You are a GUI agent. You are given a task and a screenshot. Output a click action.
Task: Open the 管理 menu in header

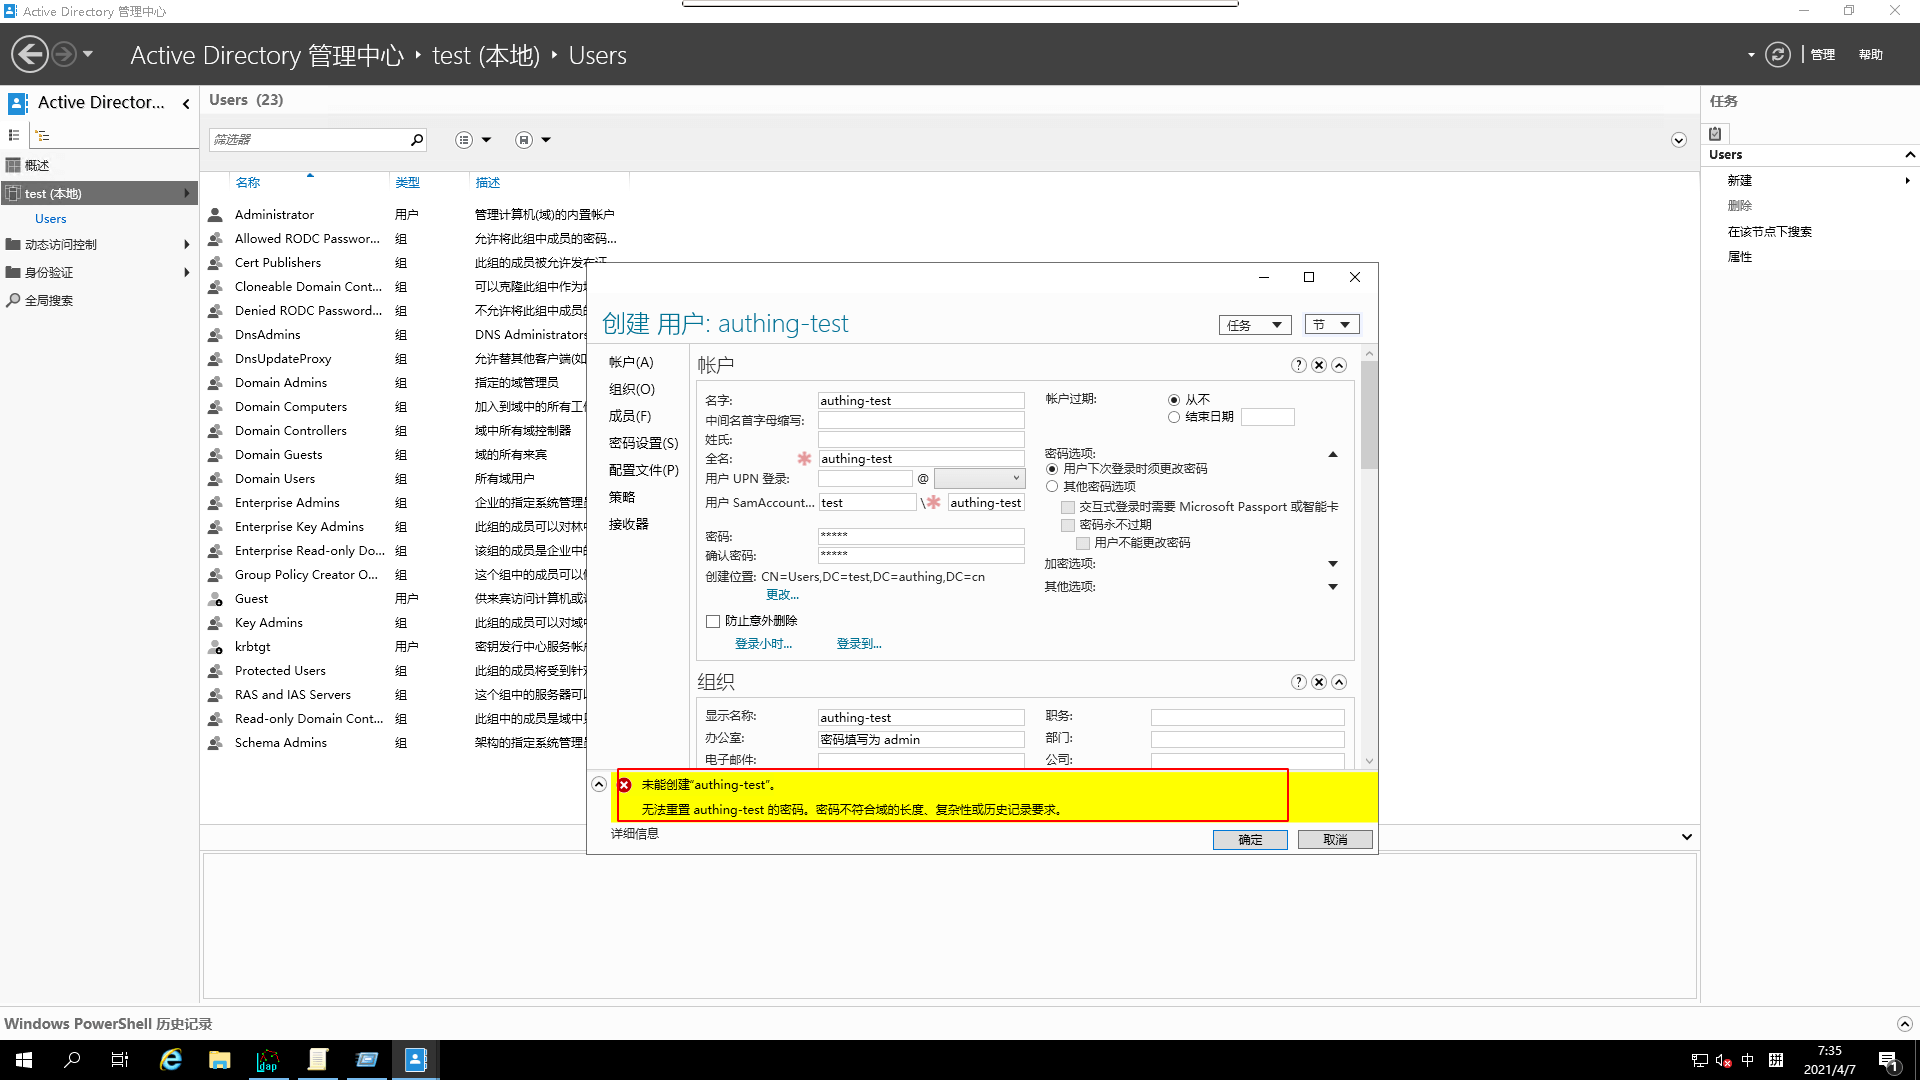click(x=1822, y=55)
